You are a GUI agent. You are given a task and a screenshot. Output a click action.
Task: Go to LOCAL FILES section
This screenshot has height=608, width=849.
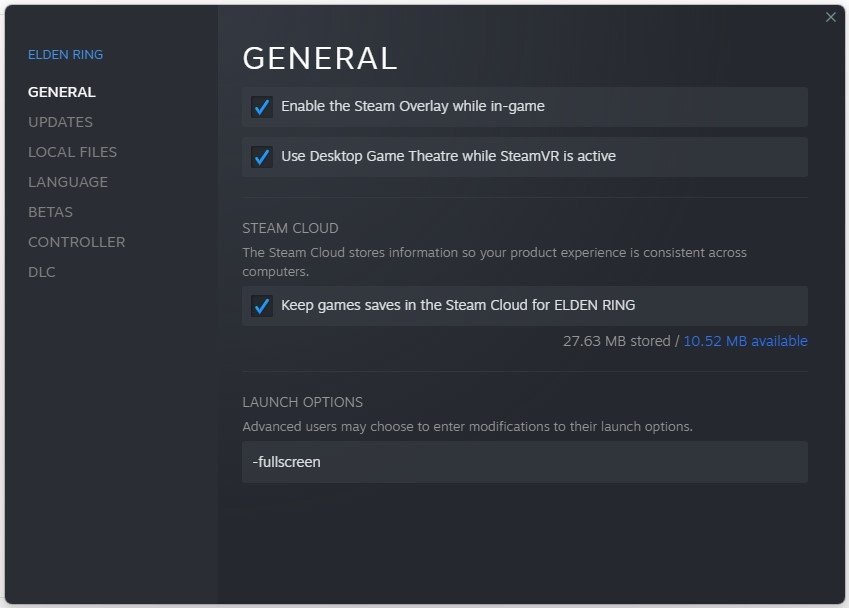(x=72, y=152)
